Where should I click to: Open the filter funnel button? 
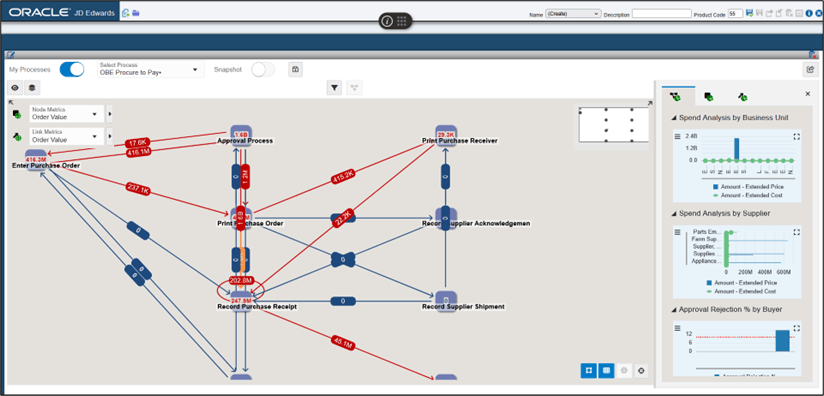[334, 88]
